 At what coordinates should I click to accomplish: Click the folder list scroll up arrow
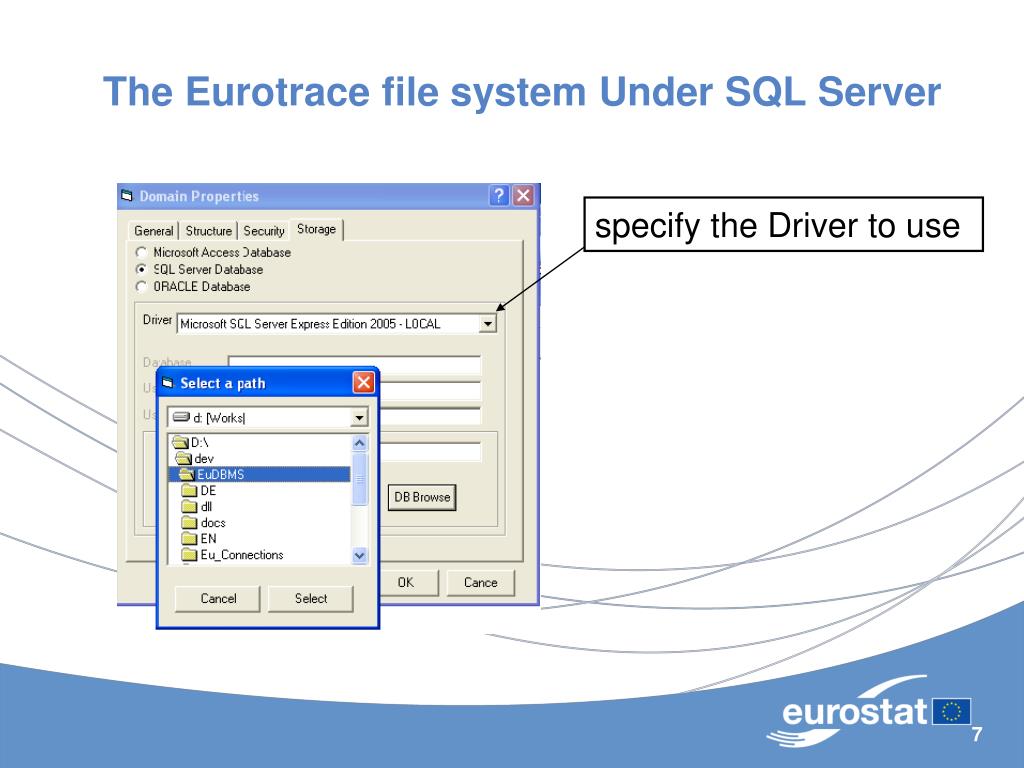click(359, 443)
